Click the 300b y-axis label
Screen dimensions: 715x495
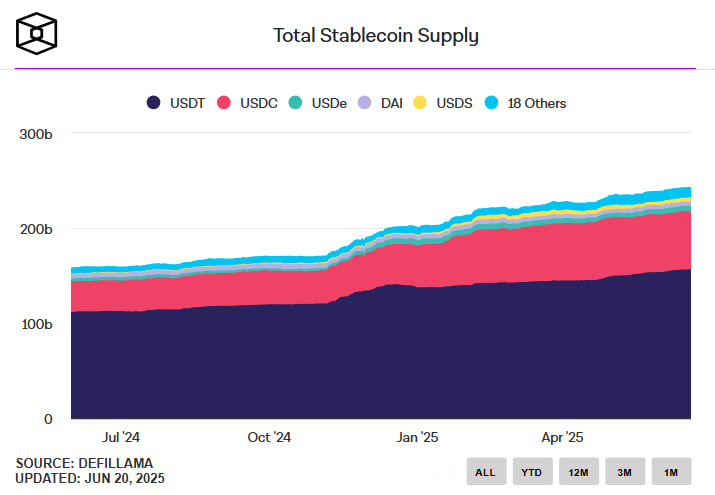pos(34,134)
